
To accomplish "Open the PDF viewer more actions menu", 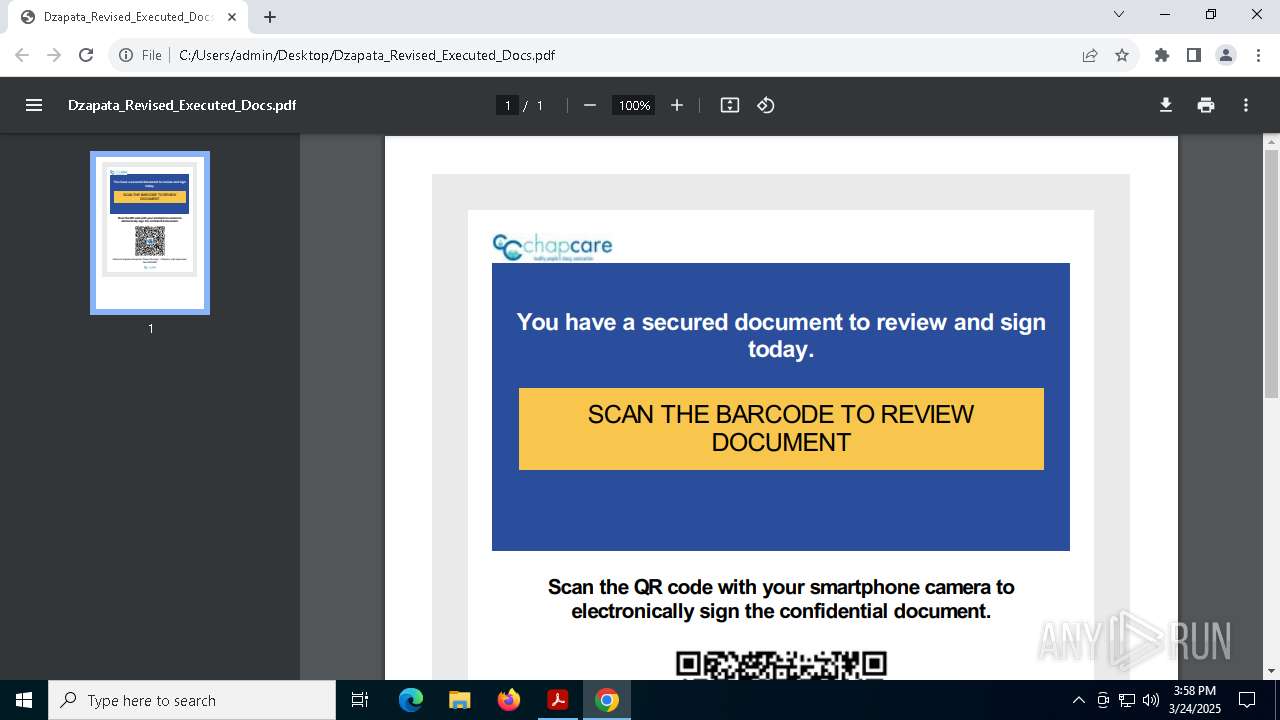I will tap(1246, 105).
